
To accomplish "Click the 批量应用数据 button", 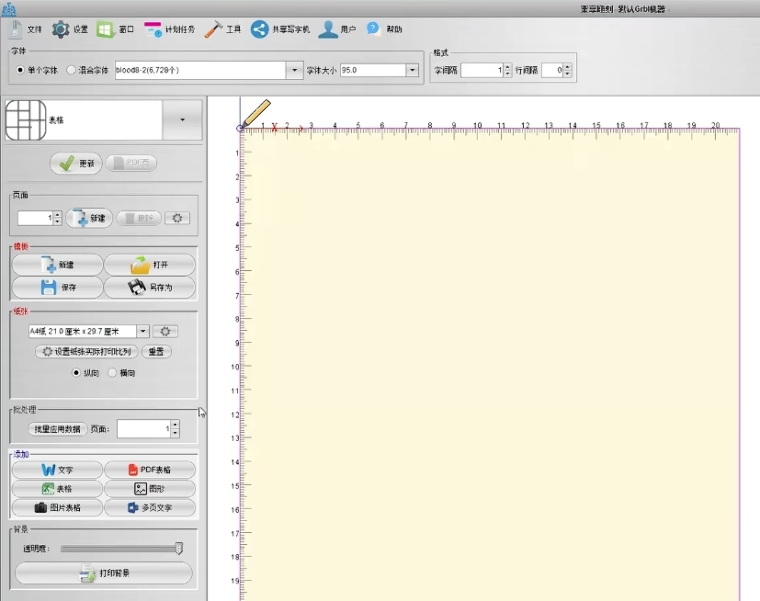I will pyautogui.click(x=56, y=428).
